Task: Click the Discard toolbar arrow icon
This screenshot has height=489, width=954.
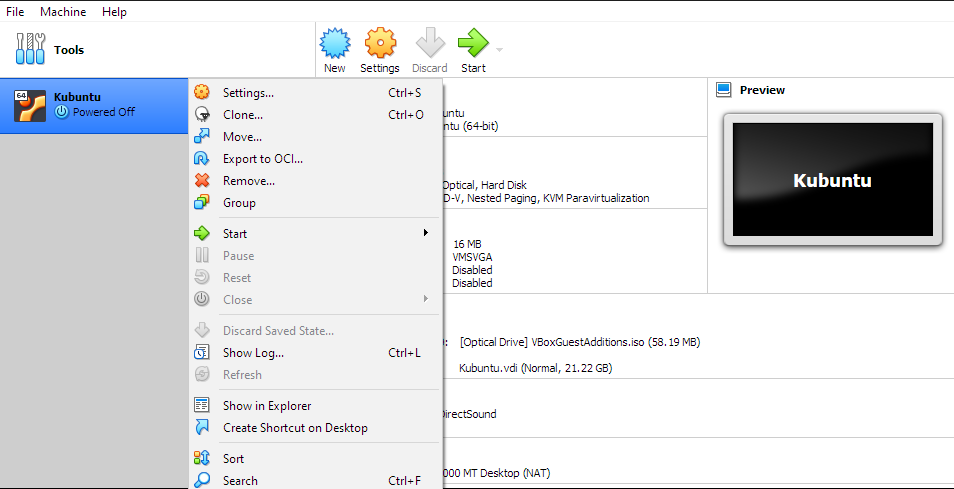Action: pyautogui.click(x=430, y=43)
